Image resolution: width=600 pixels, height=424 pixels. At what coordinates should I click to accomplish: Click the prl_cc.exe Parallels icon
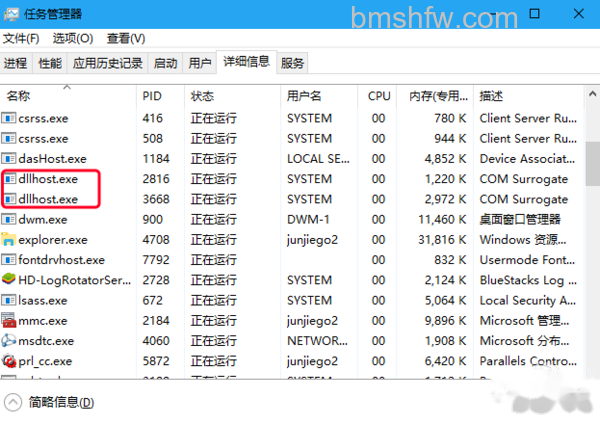pos(8,361)
